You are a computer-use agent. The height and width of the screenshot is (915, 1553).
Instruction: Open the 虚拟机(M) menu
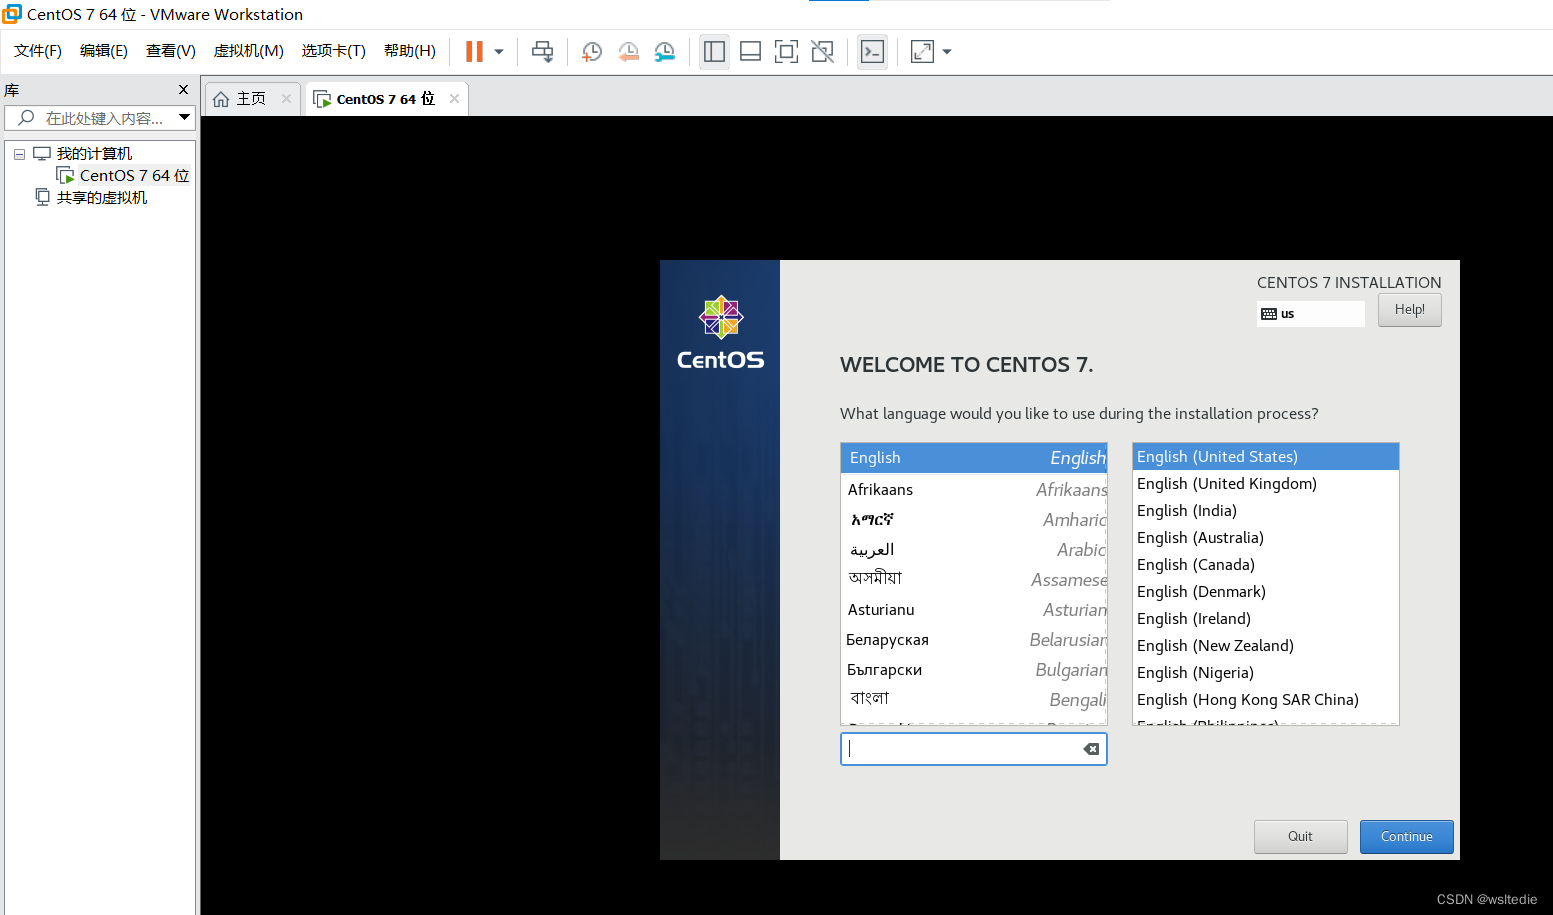pyautogui.click(x=248, y=50)
